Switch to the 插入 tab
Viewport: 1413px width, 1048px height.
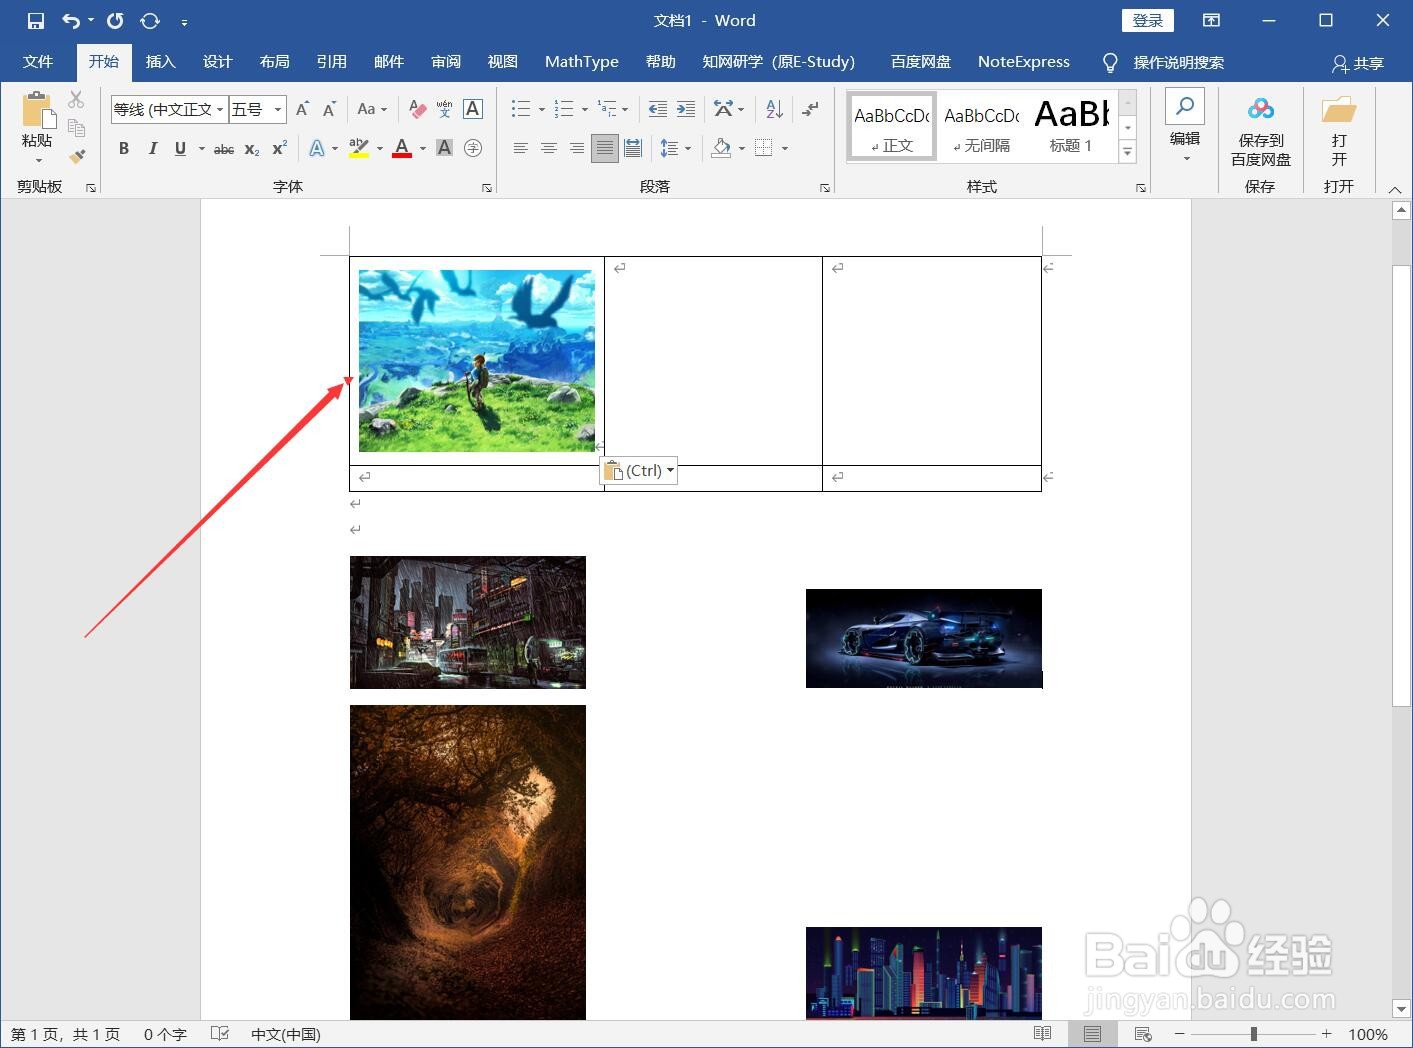point(160,62)
